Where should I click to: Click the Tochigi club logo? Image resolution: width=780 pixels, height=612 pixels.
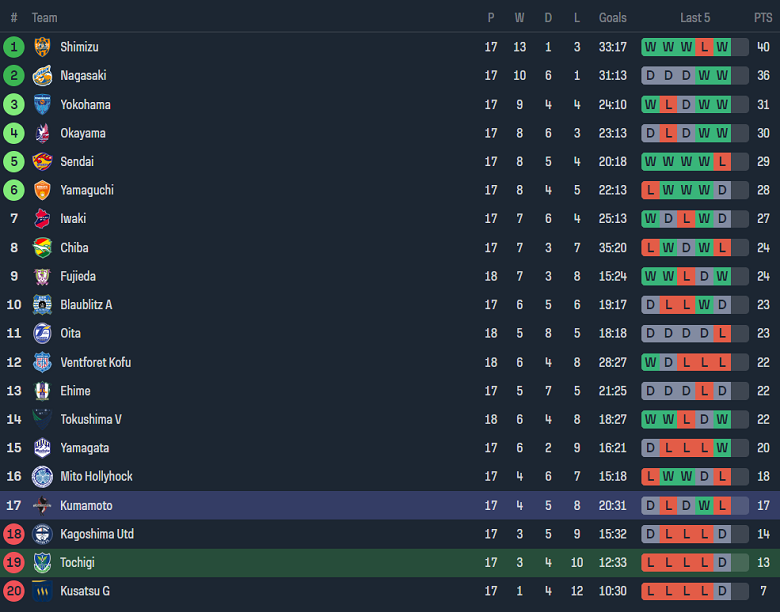point(42,563)
